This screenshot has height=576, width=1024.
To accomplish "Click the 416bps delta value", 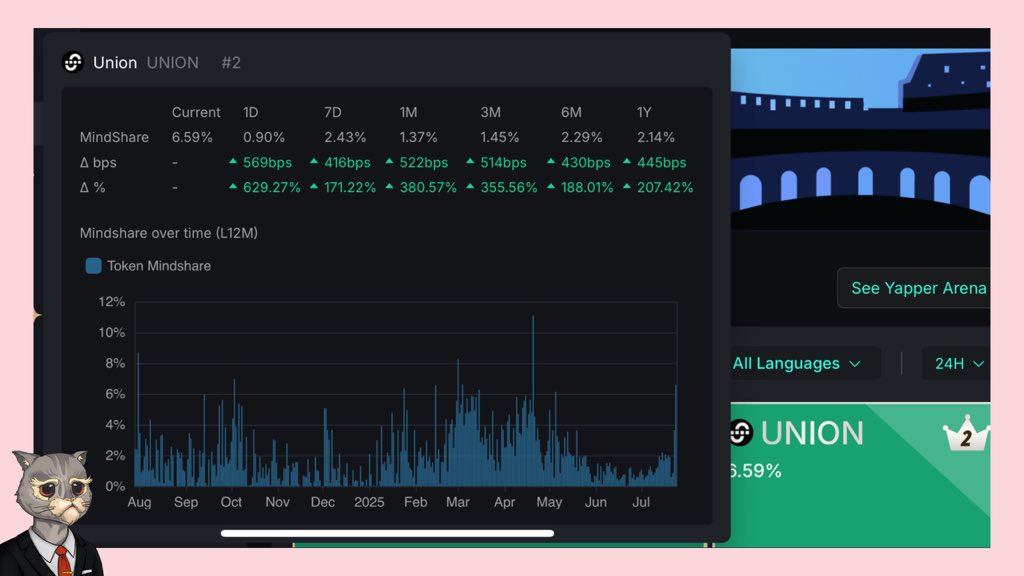I will coord(347,163).
